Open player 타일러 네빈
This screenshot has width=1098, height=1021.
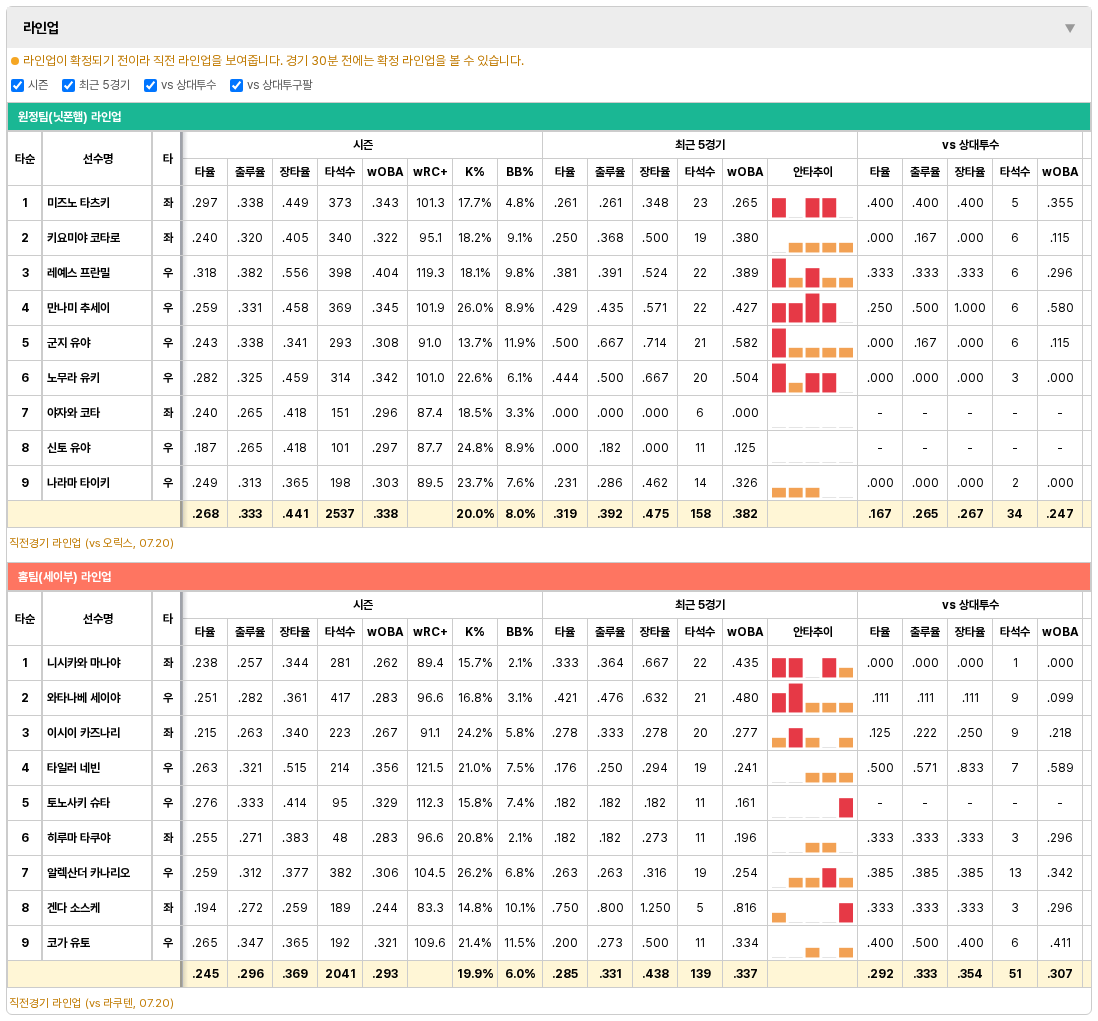(74, 768)
